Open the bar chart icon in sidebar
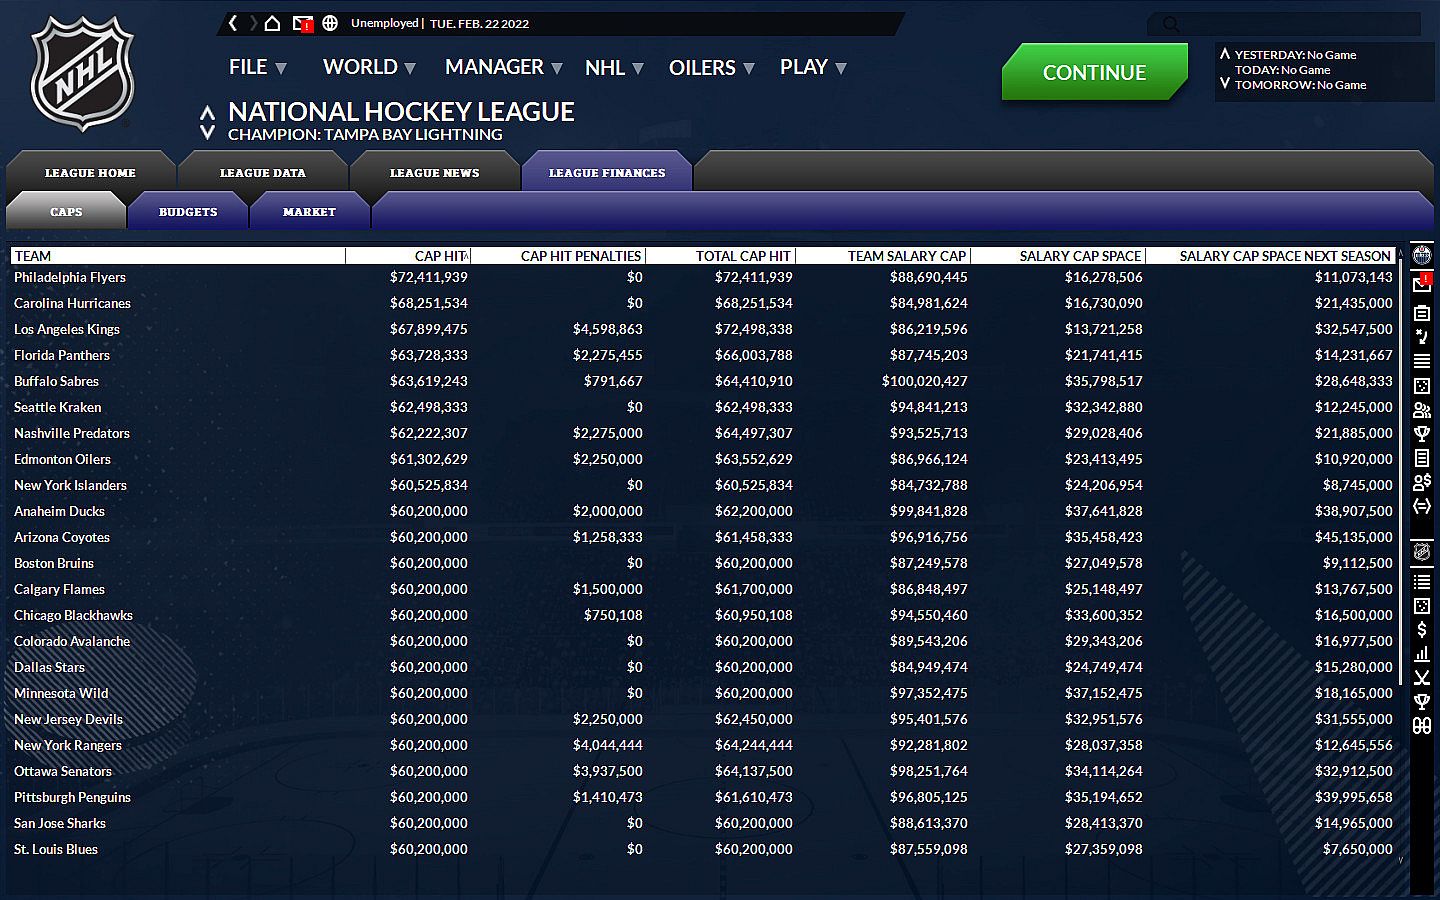Viewport: 1440px width, 900px height. 1421,654
